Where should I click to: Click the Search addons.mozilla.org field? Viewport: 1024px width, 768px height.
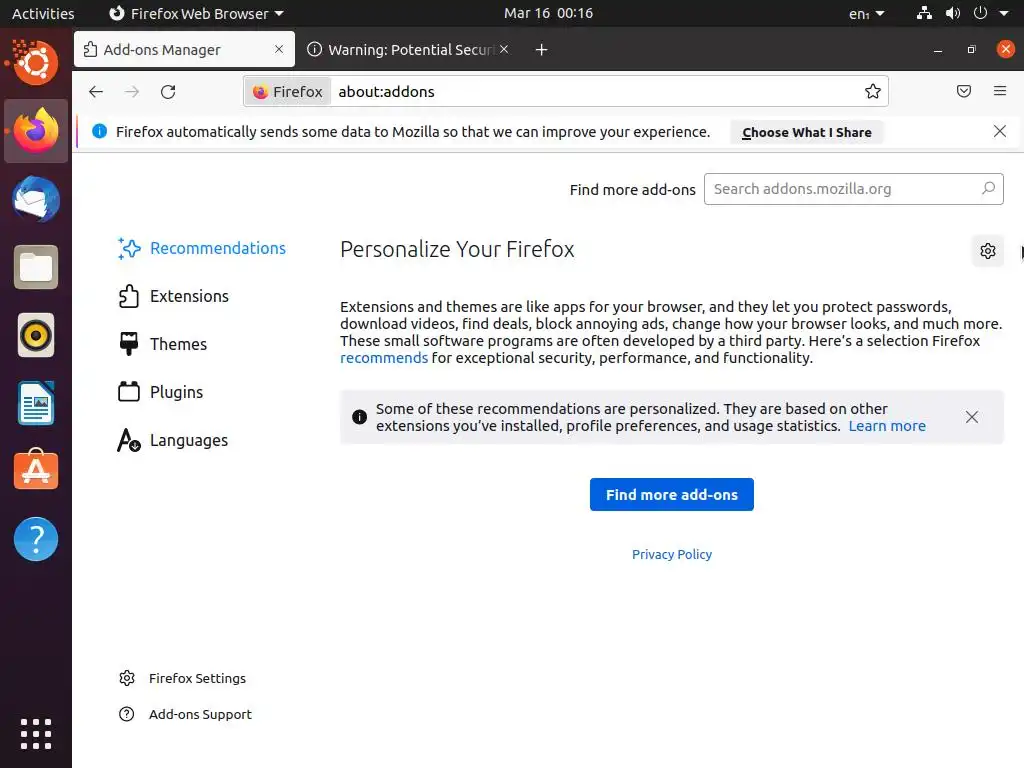(854, 189)
